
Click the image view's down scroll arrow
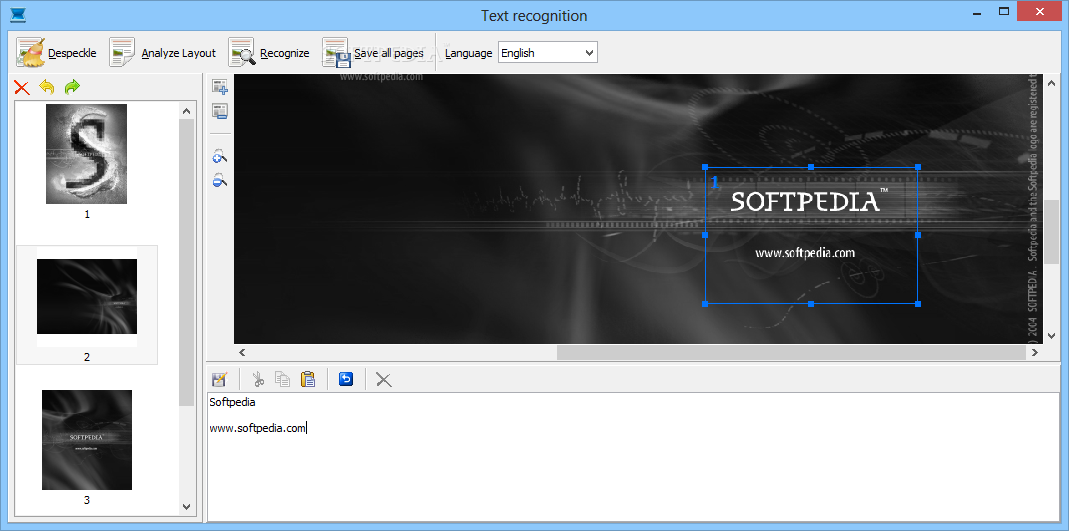[x=1051, y=336]
